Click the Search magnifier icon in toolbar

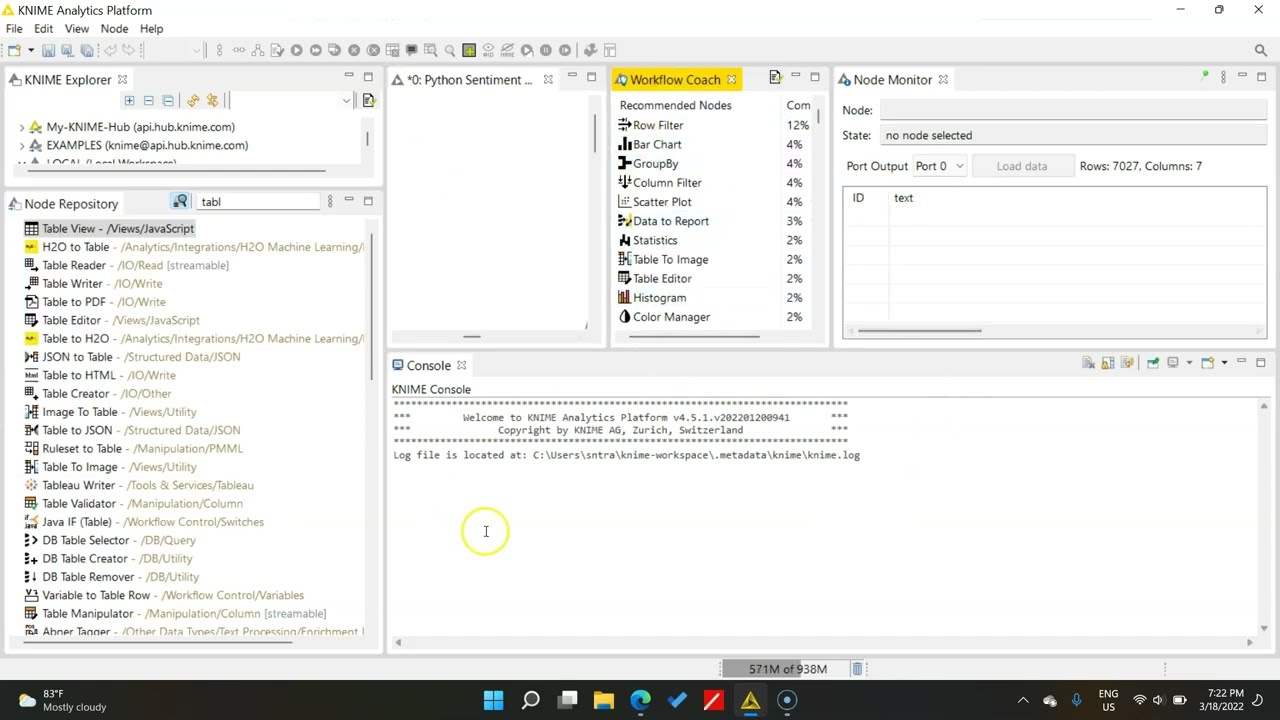tap(450, 50)
